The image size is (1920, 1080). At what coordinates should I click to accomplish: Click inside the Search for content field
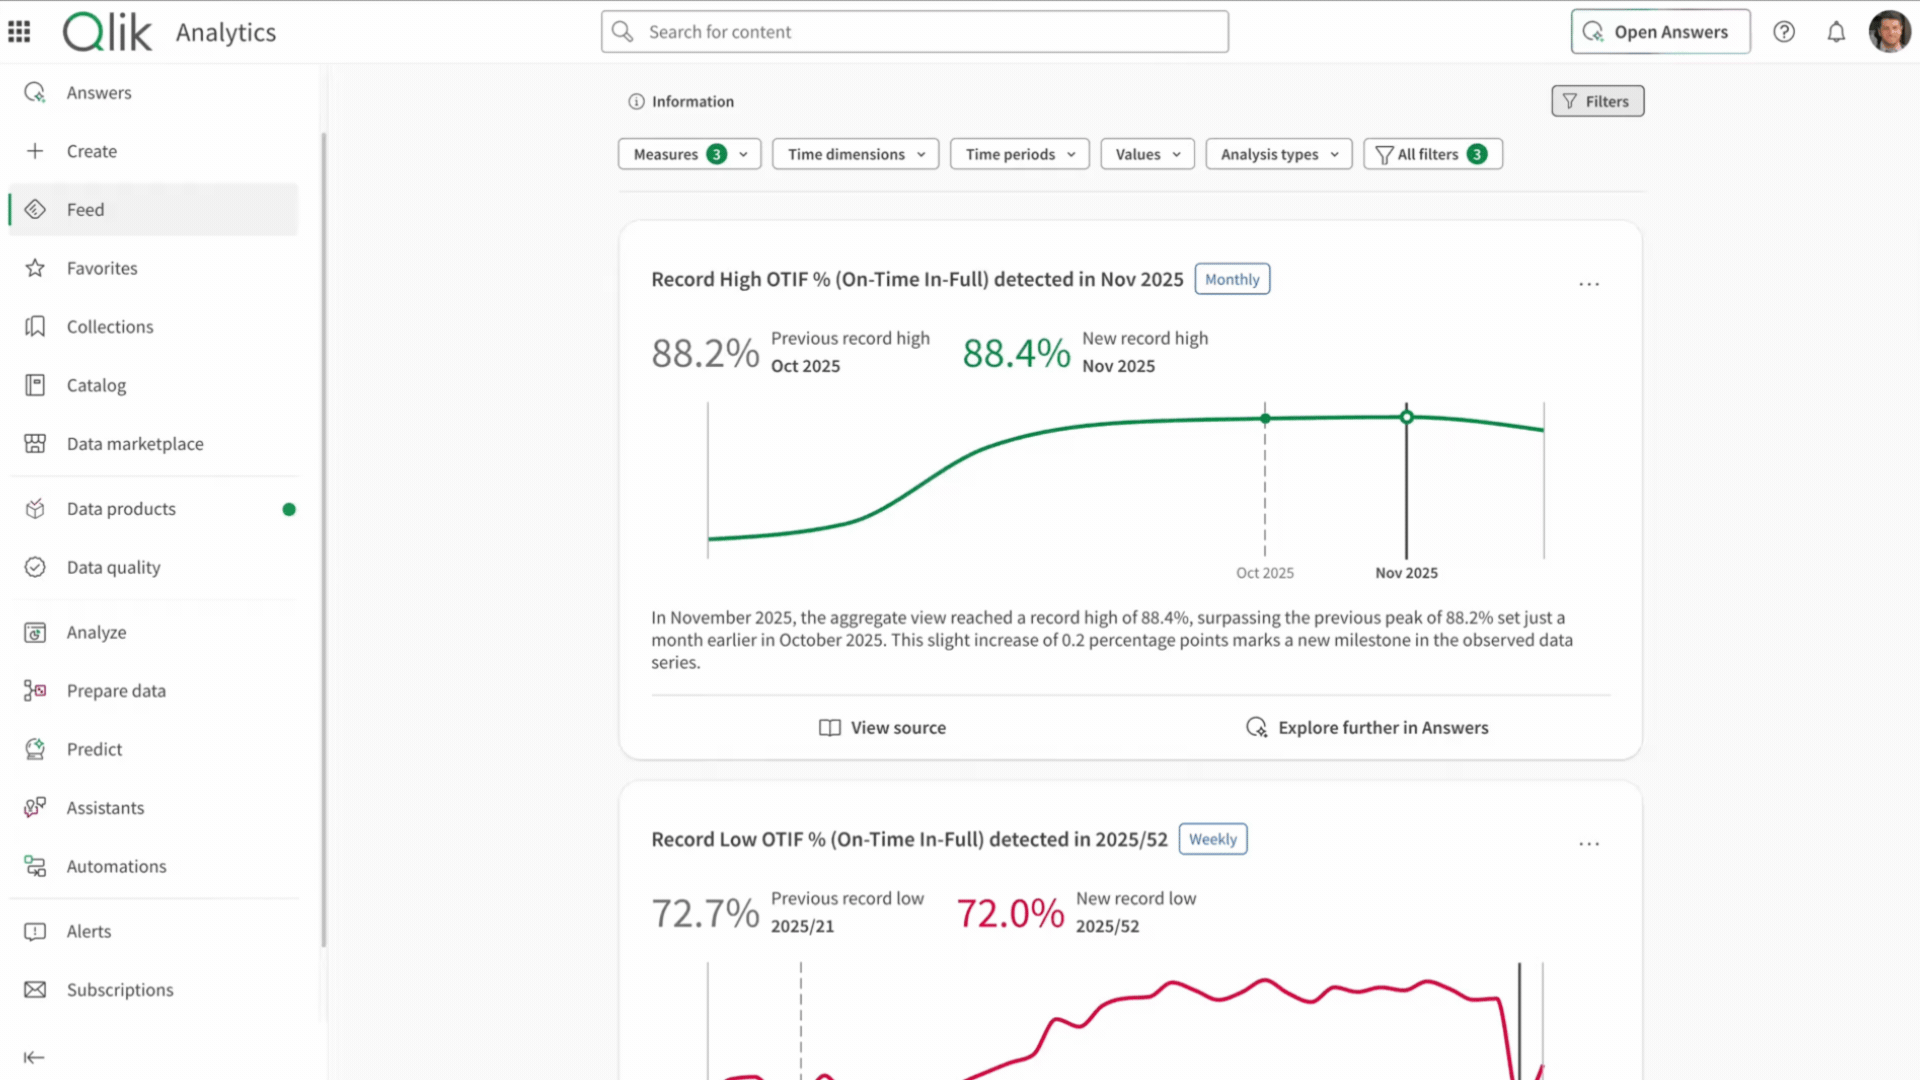pyautogui.click(x=914, y=31)
